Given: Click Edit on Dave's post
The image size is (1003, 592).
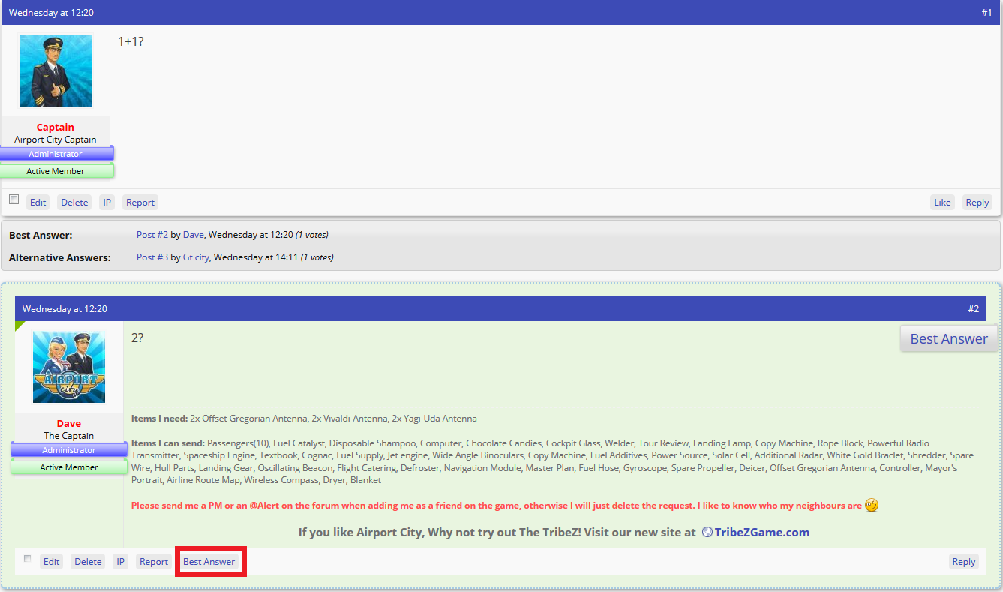Looking at the screenshot, I should tap(51, 562).
